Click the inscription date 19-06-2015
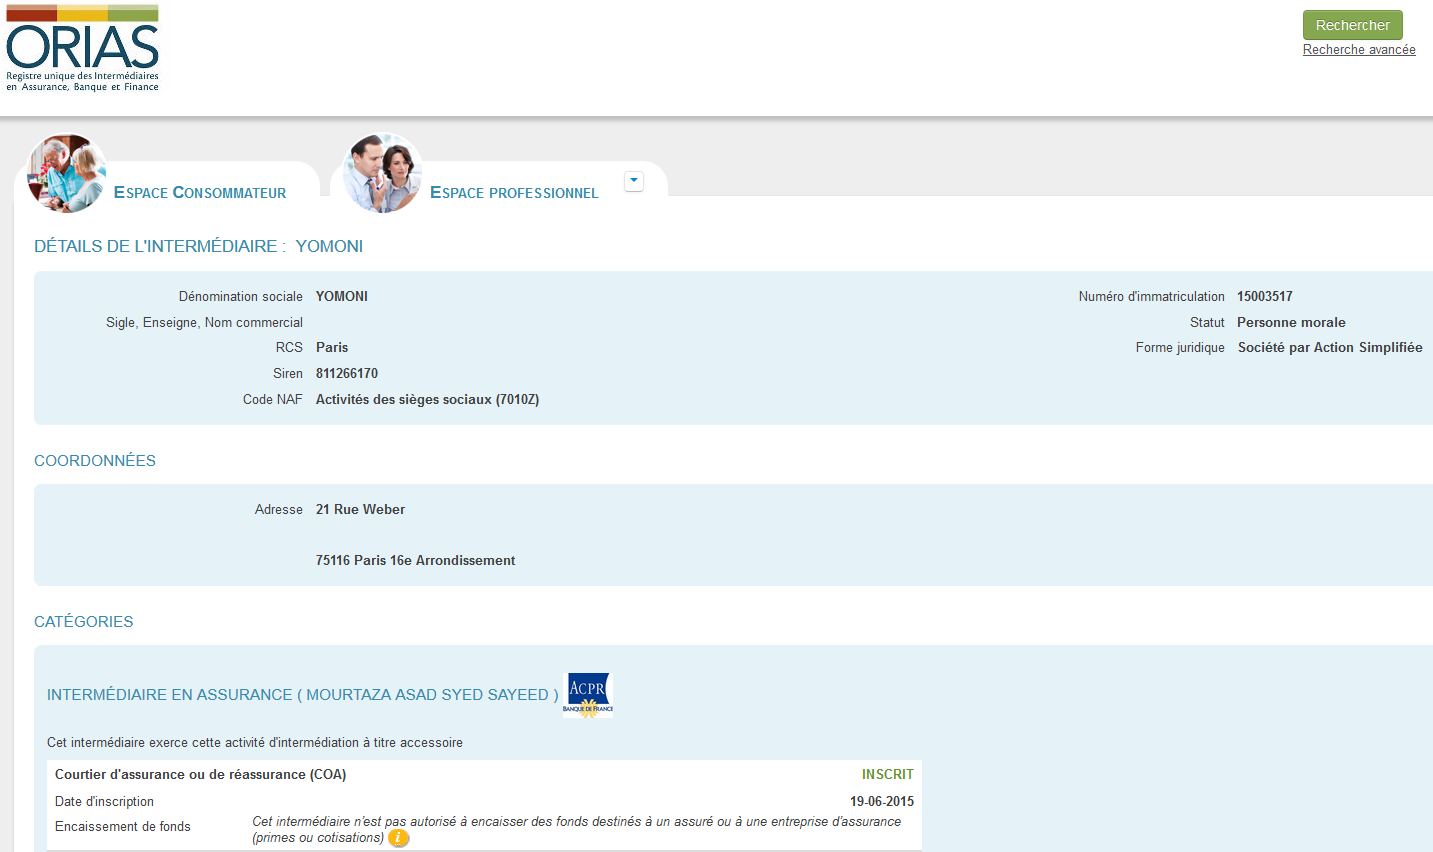 coord(882,802)
